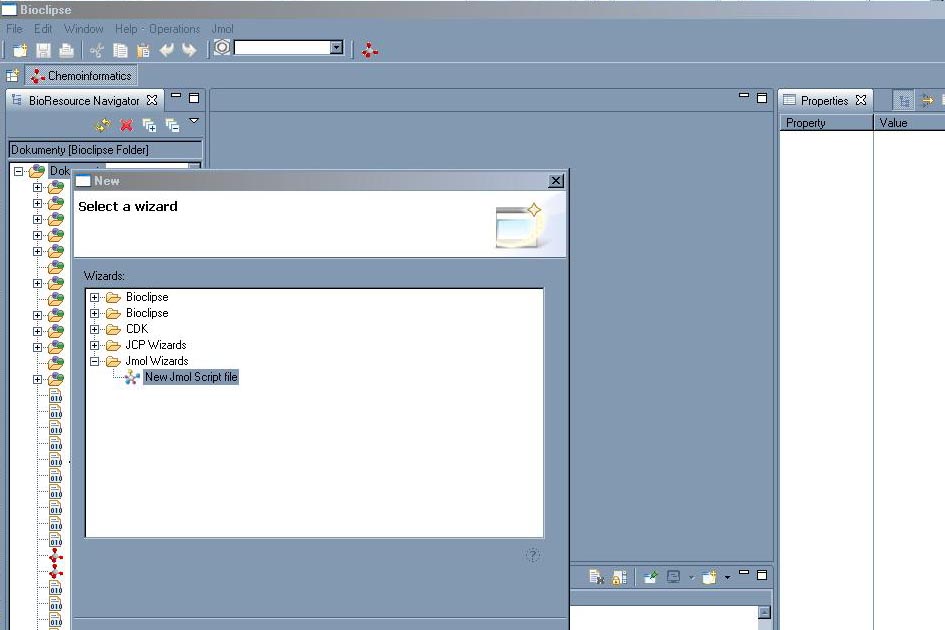Open the Display Selected Console dropdown arrow
Image resolution: width=945 pixels, height=630 pixels.
point(691,578)
